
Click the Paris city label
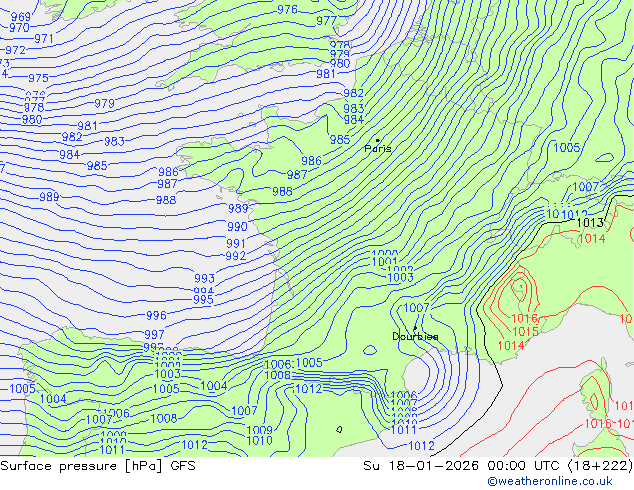point(378,148)
